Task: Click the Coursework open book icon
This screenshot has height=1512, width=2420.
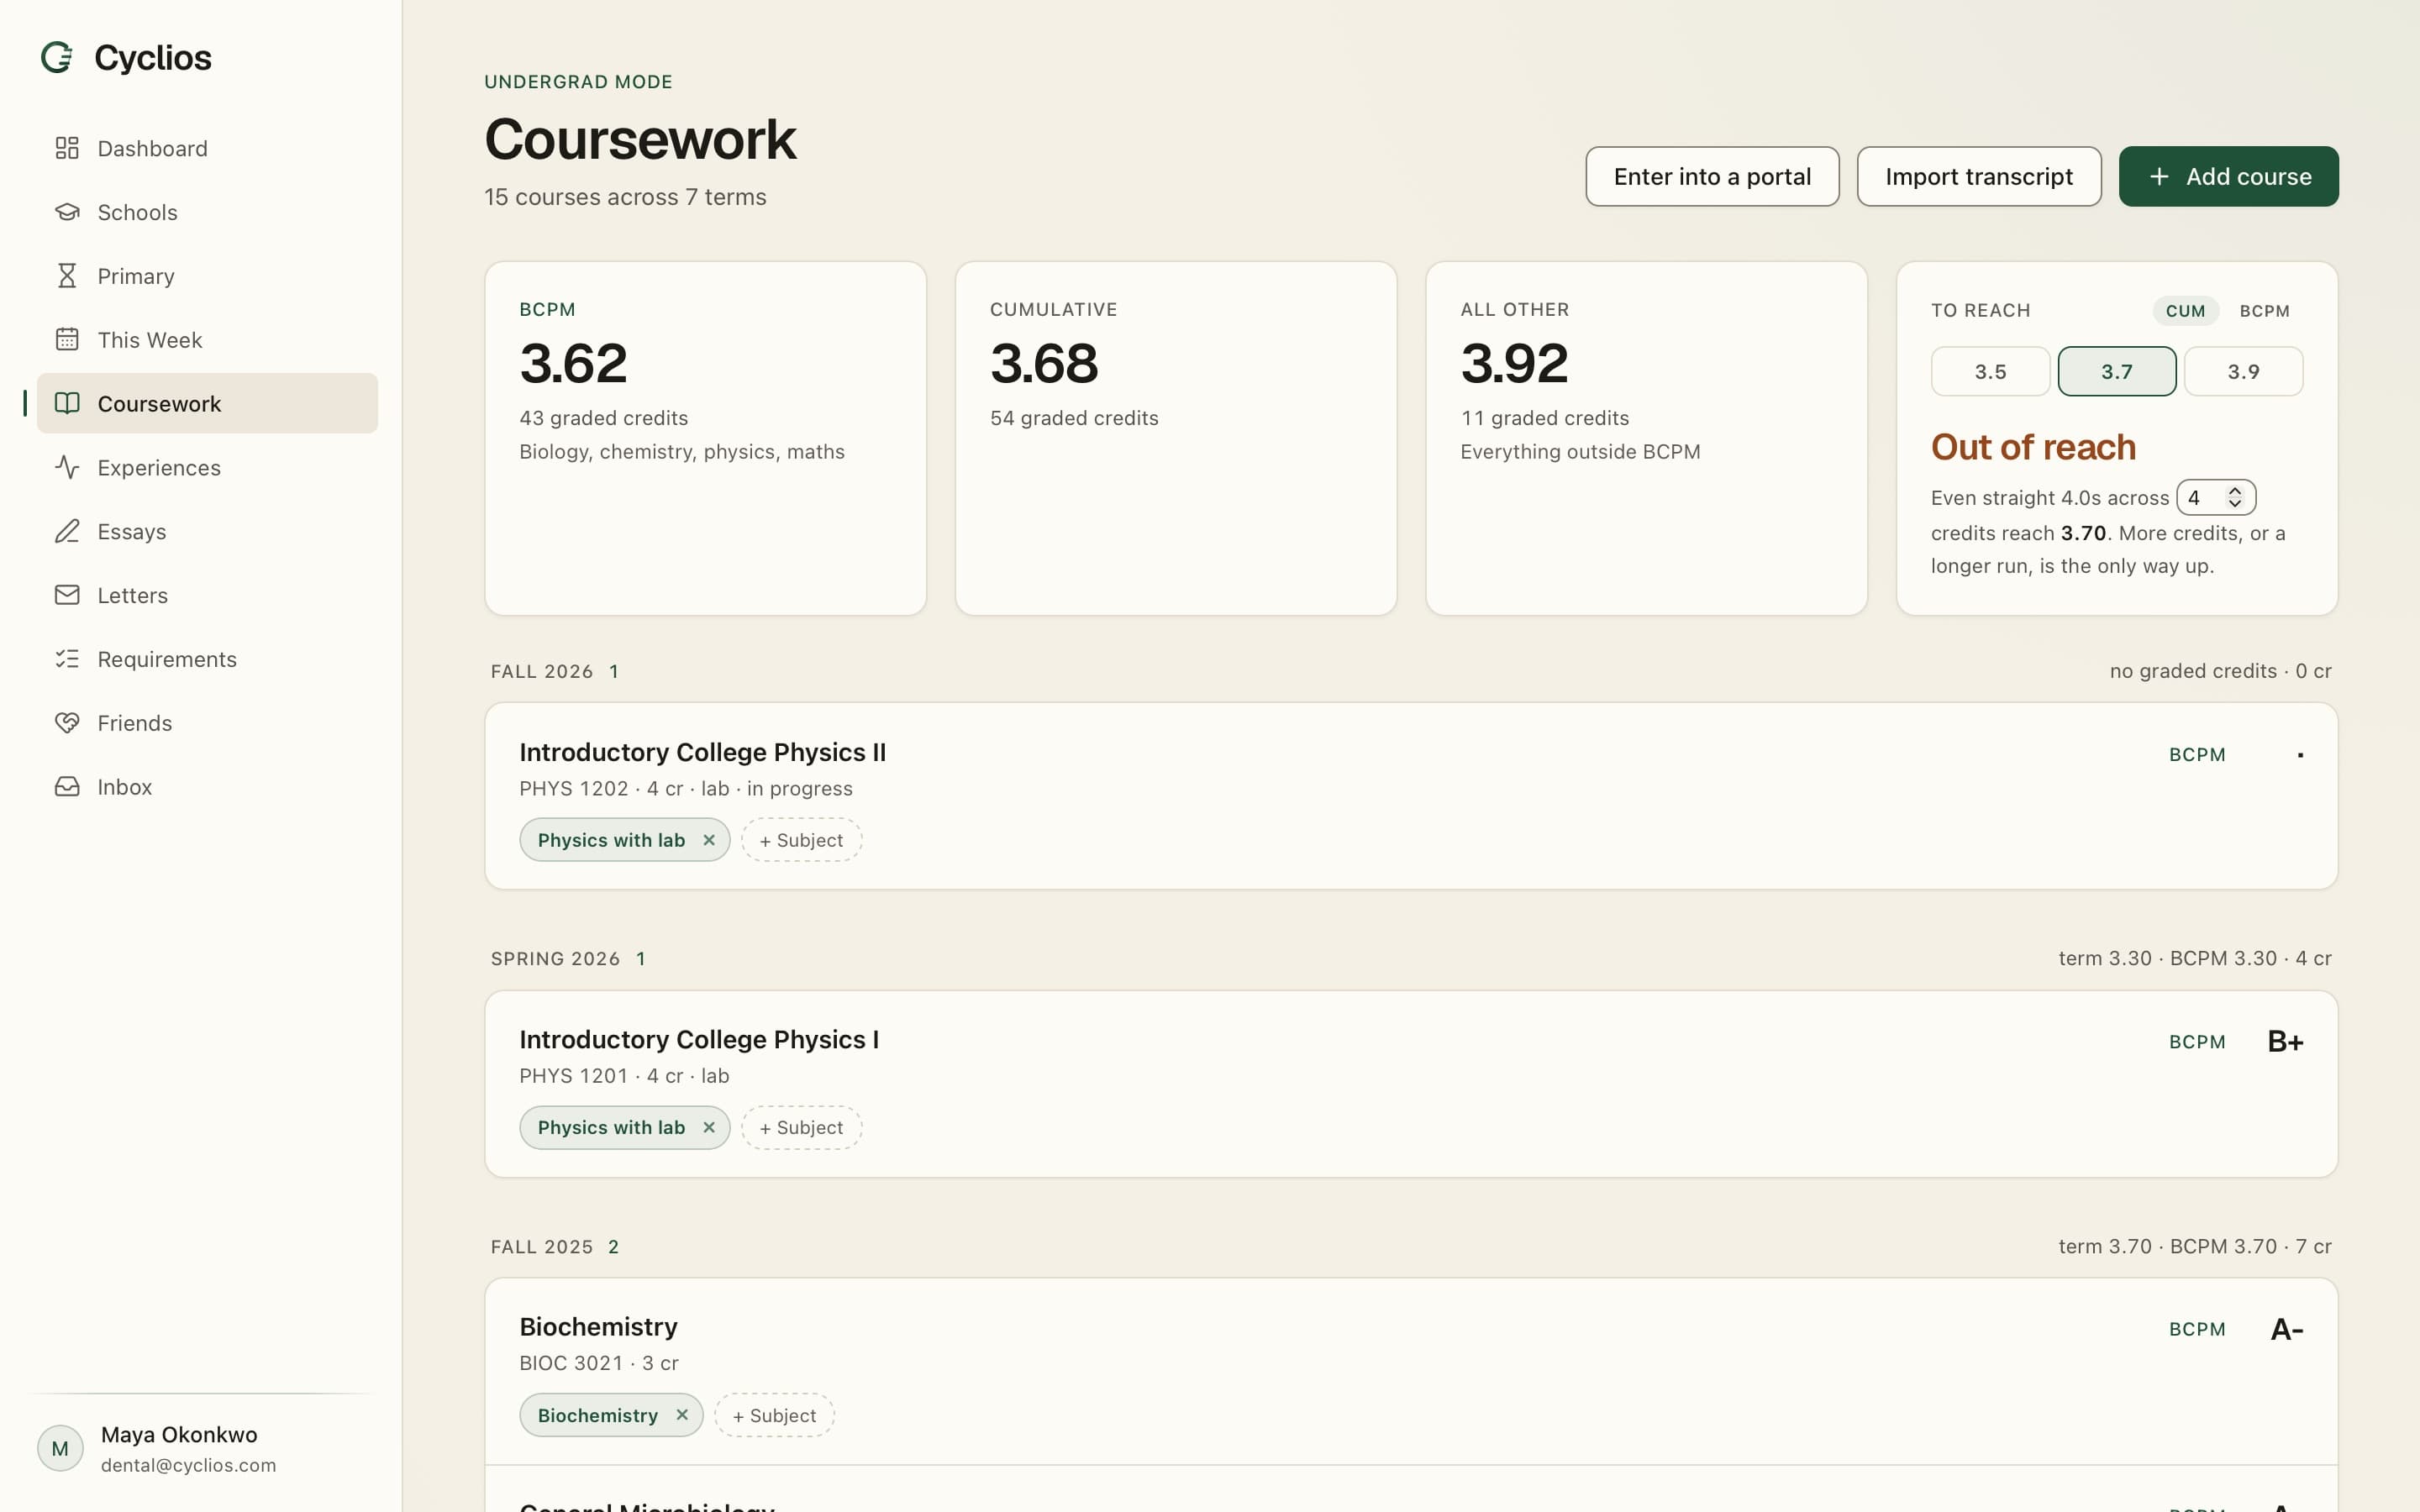Action: [x=67, y=403]
